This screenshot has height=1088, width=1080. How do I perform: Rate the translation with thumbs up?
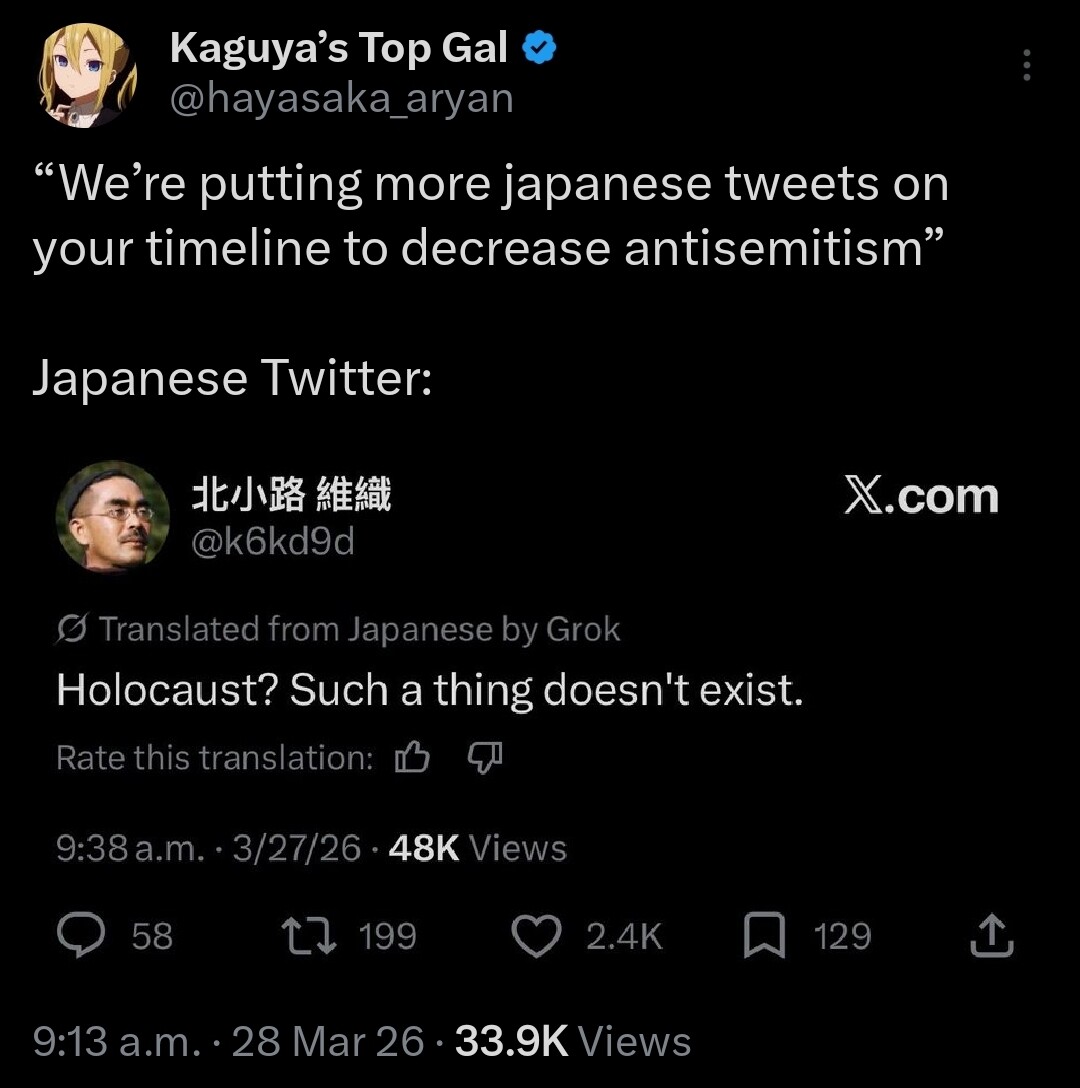click(x=412, y=759)
